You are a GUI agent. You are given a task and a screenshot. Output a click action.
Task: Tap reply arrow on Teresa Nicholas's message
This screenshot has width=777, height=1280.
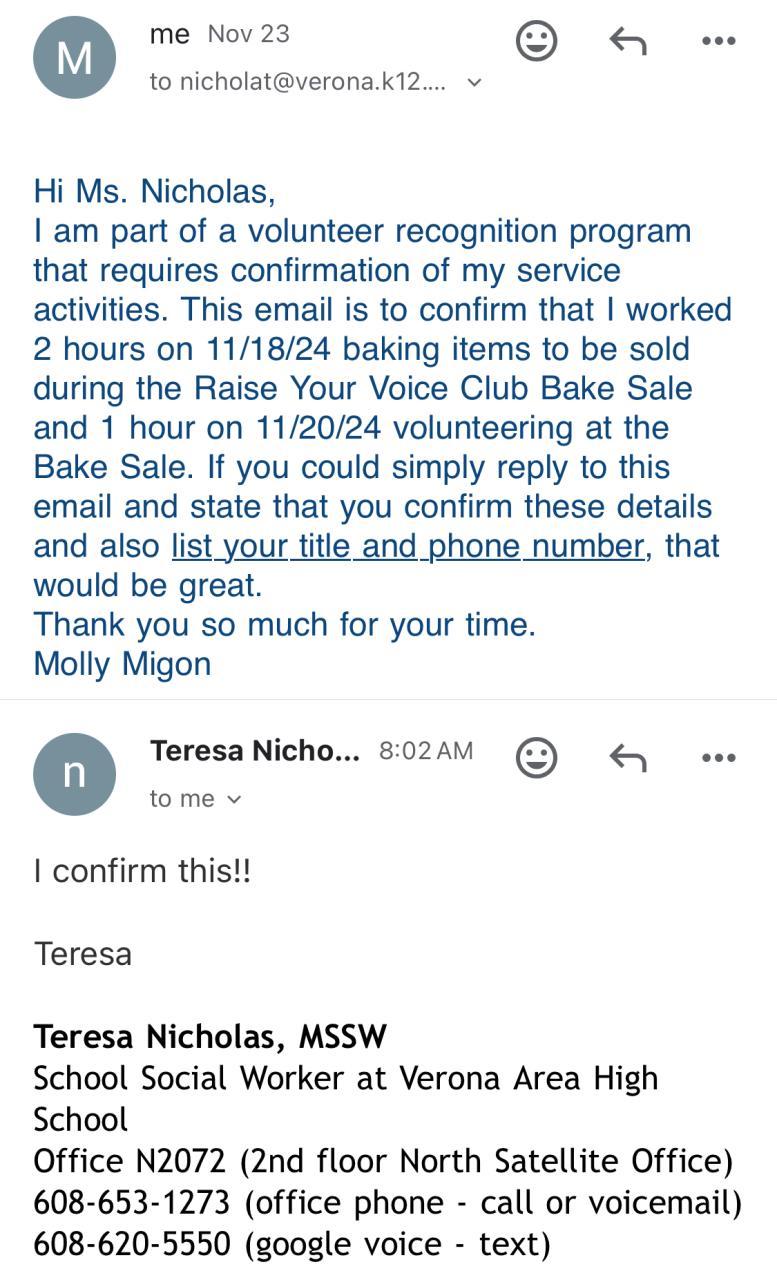click(x=628, y=758)
